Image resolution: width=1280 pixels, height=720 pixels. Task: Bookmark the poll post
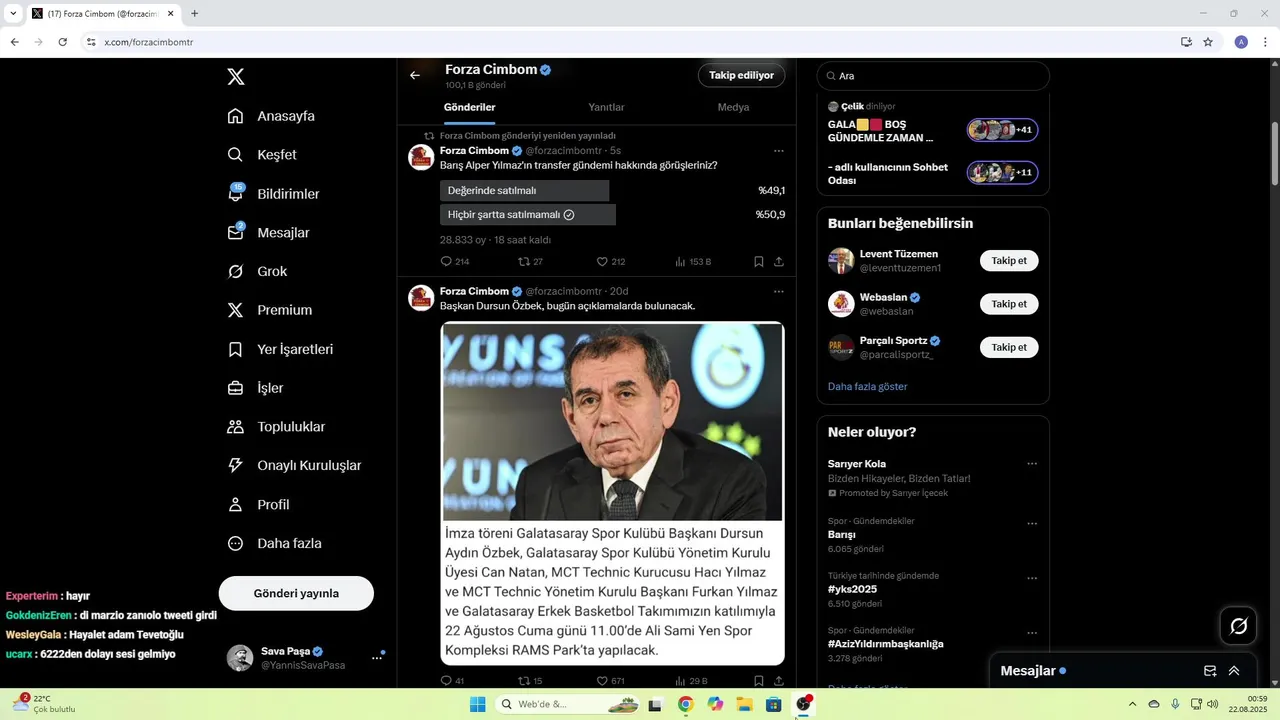pyautogui.click(x=759, y=262)
